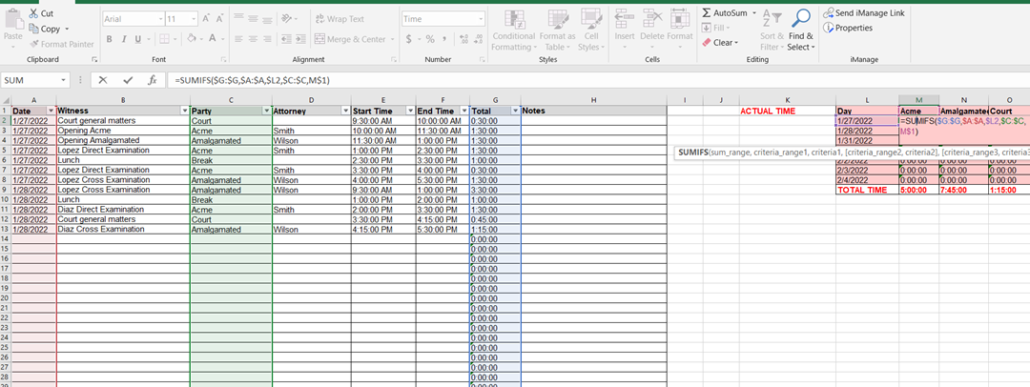Toggle Italic formatting button
This screenshot has height=387, width=1030.
pos(123,39)
